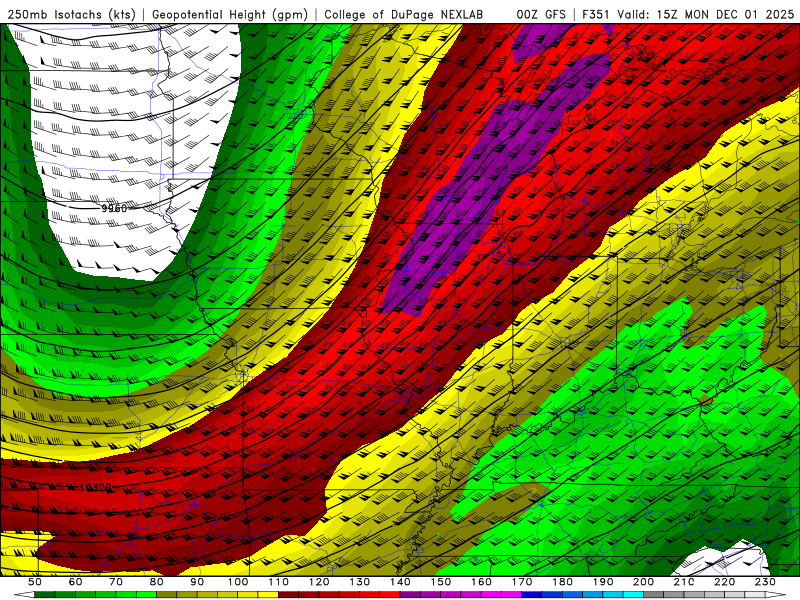This screenshot has height=600, width=800.
Task: Click the 80 value on the legend
Action: 157,582
